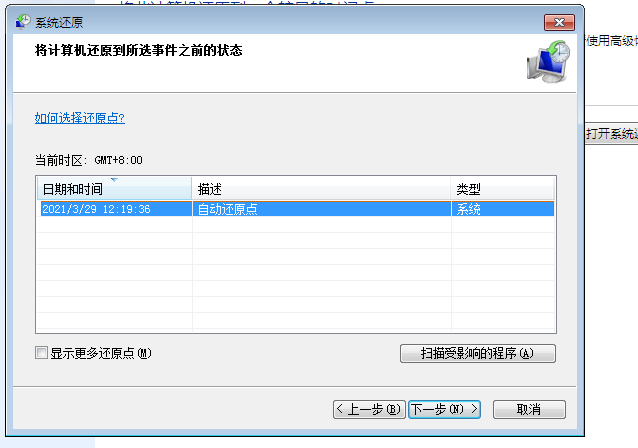Click the 描述 column header

coord(320,189)
